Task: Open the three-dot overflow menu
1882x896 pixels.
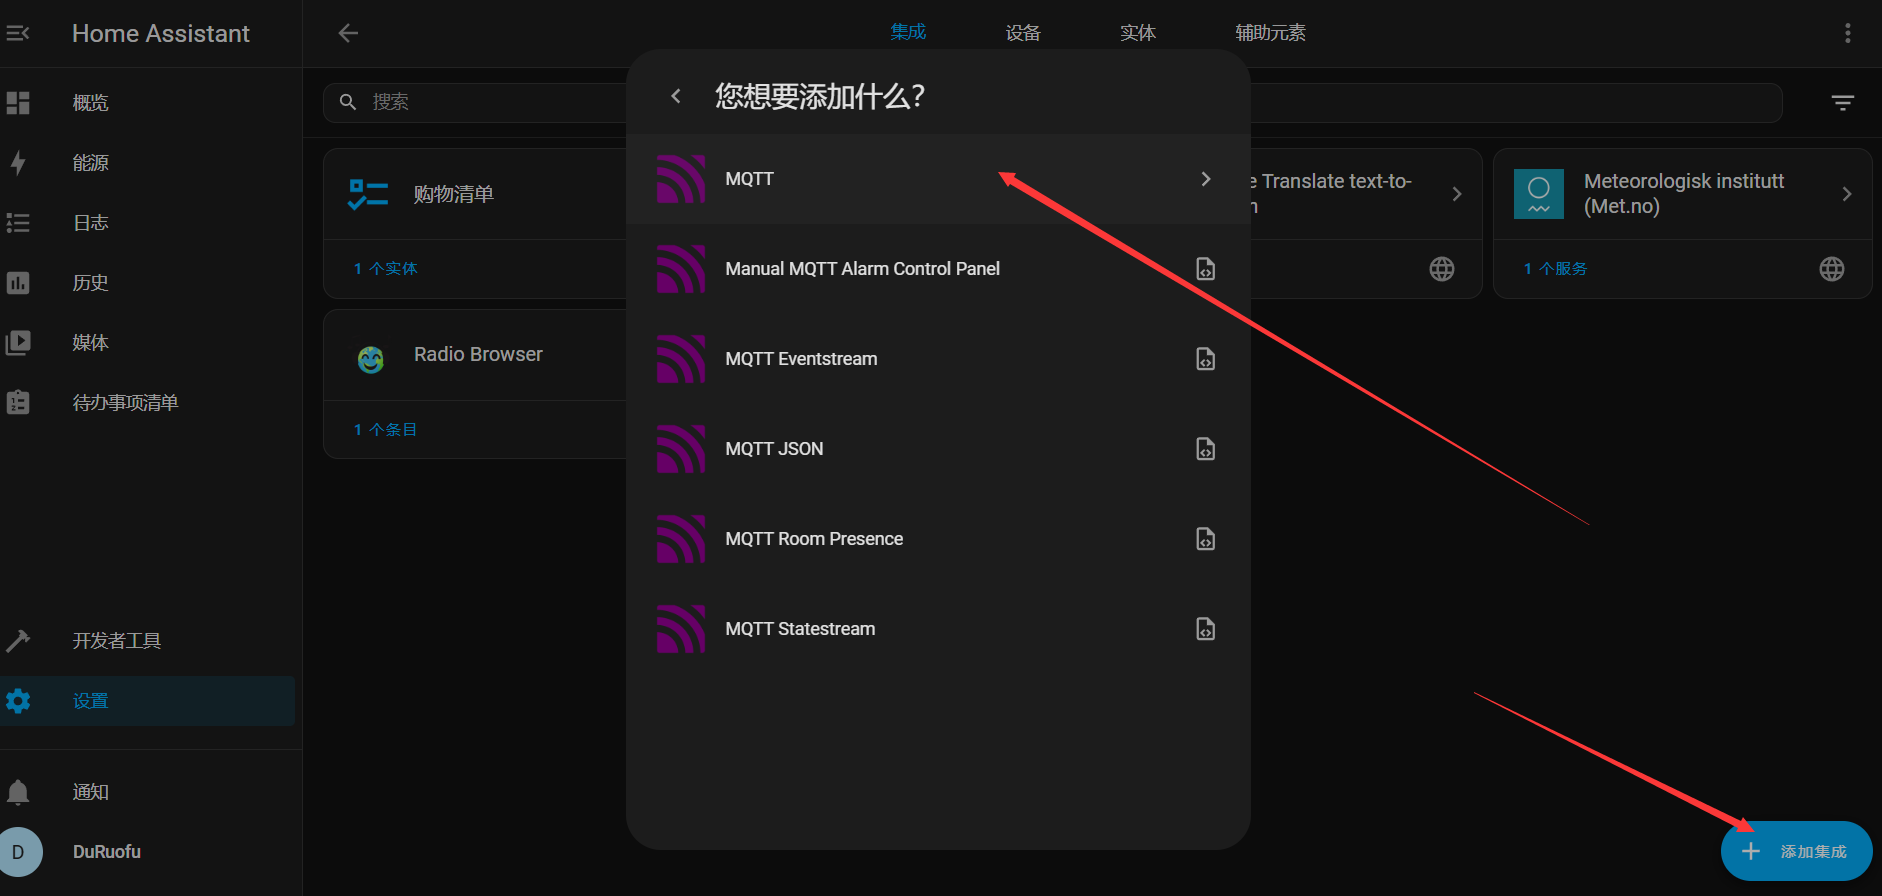Action: pyautogui.click(x=1847, y=33)
